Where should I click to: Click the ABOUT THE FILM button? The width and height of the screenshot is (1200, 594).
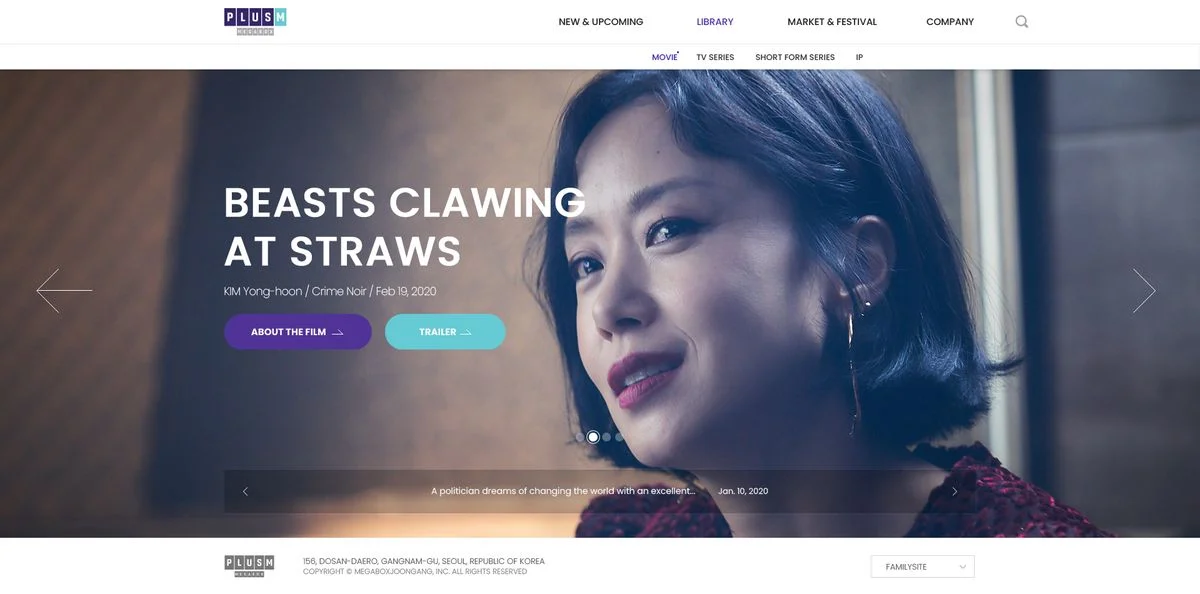tap(298, 332)
